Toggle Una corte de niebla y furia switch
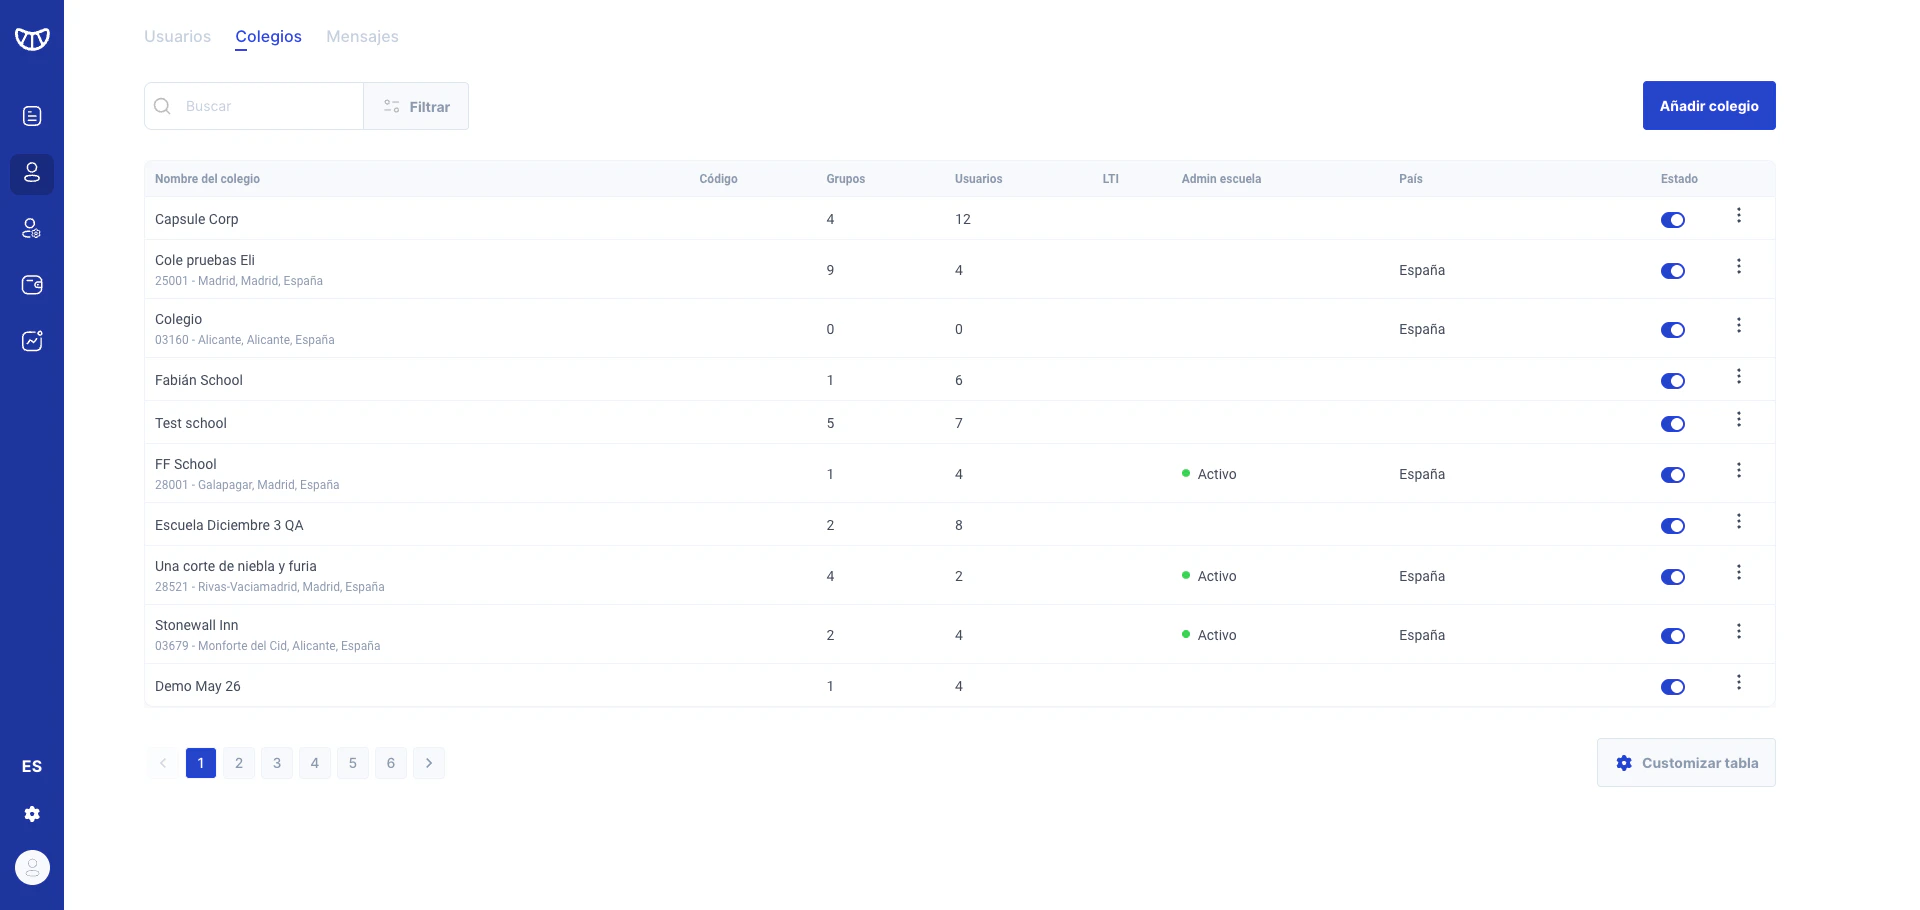The image size is (1920, 910). [x=1673, y=577]
